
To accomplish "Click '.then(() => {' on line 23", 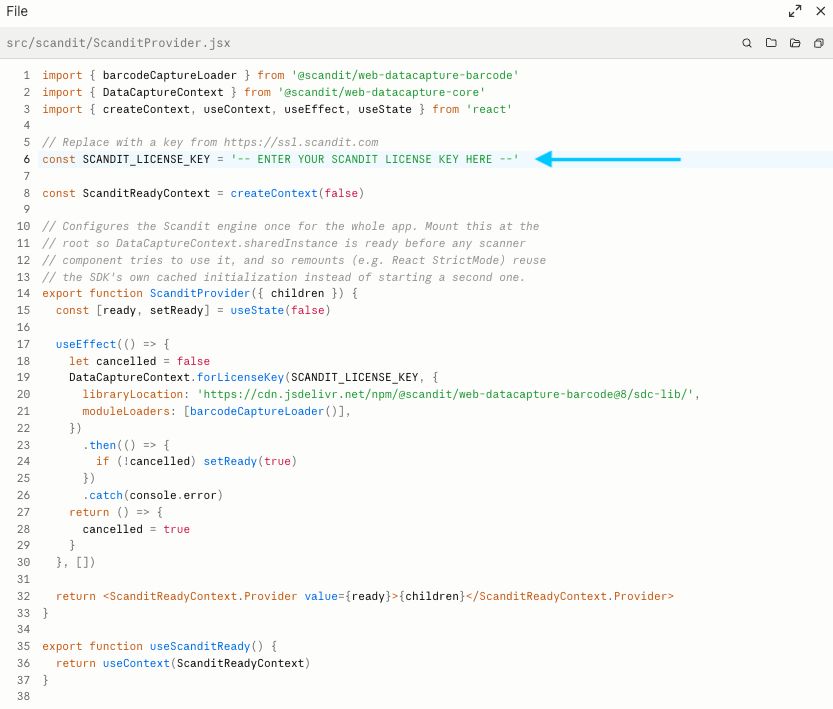I will (x=126, y=445).
